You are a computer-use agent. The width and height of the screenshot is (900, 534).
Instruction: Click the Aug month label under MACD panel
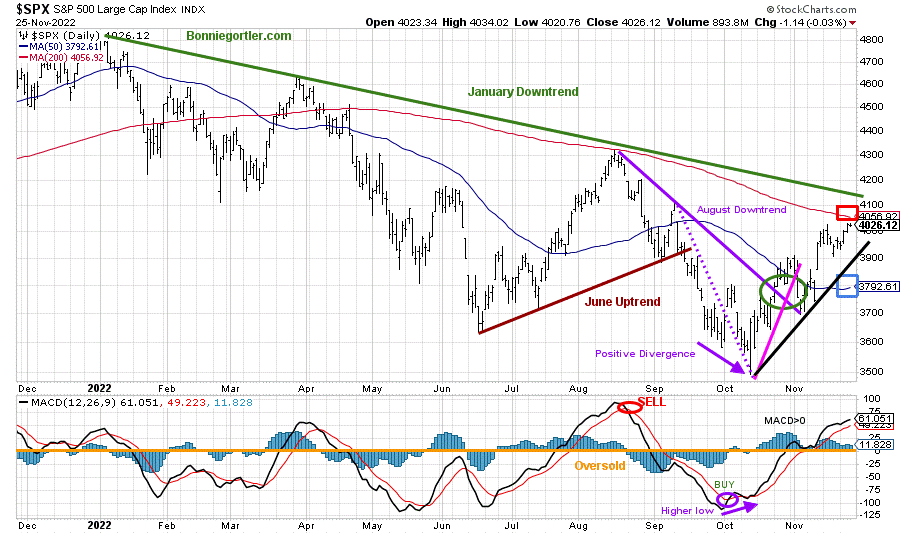pos(578,525)
